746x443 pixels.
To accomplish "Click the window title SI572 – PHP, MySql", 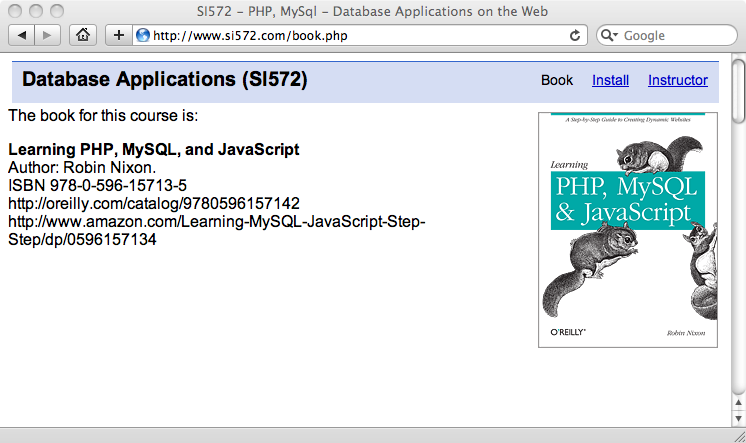I will coord(373,11).
